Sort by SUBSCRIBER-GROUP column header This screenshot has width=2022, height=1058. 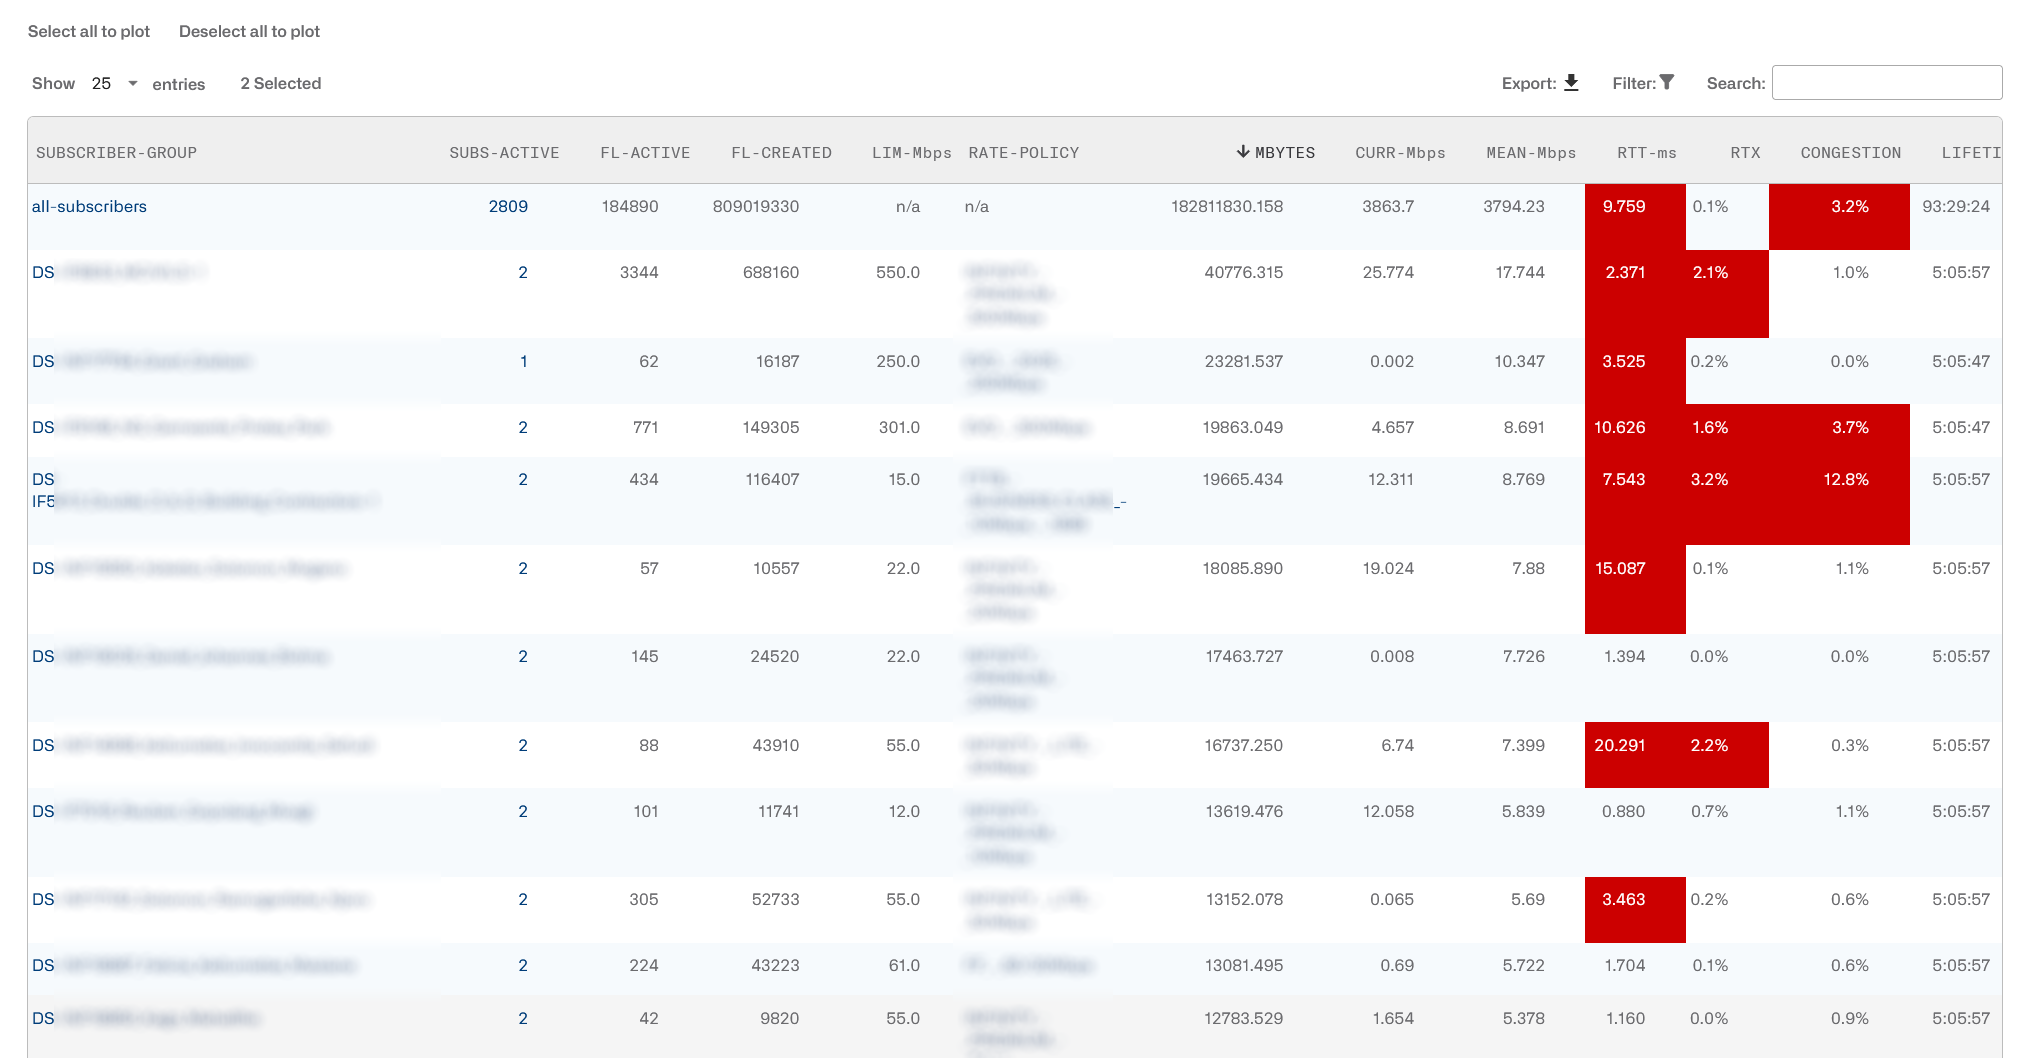coord(116,153)
